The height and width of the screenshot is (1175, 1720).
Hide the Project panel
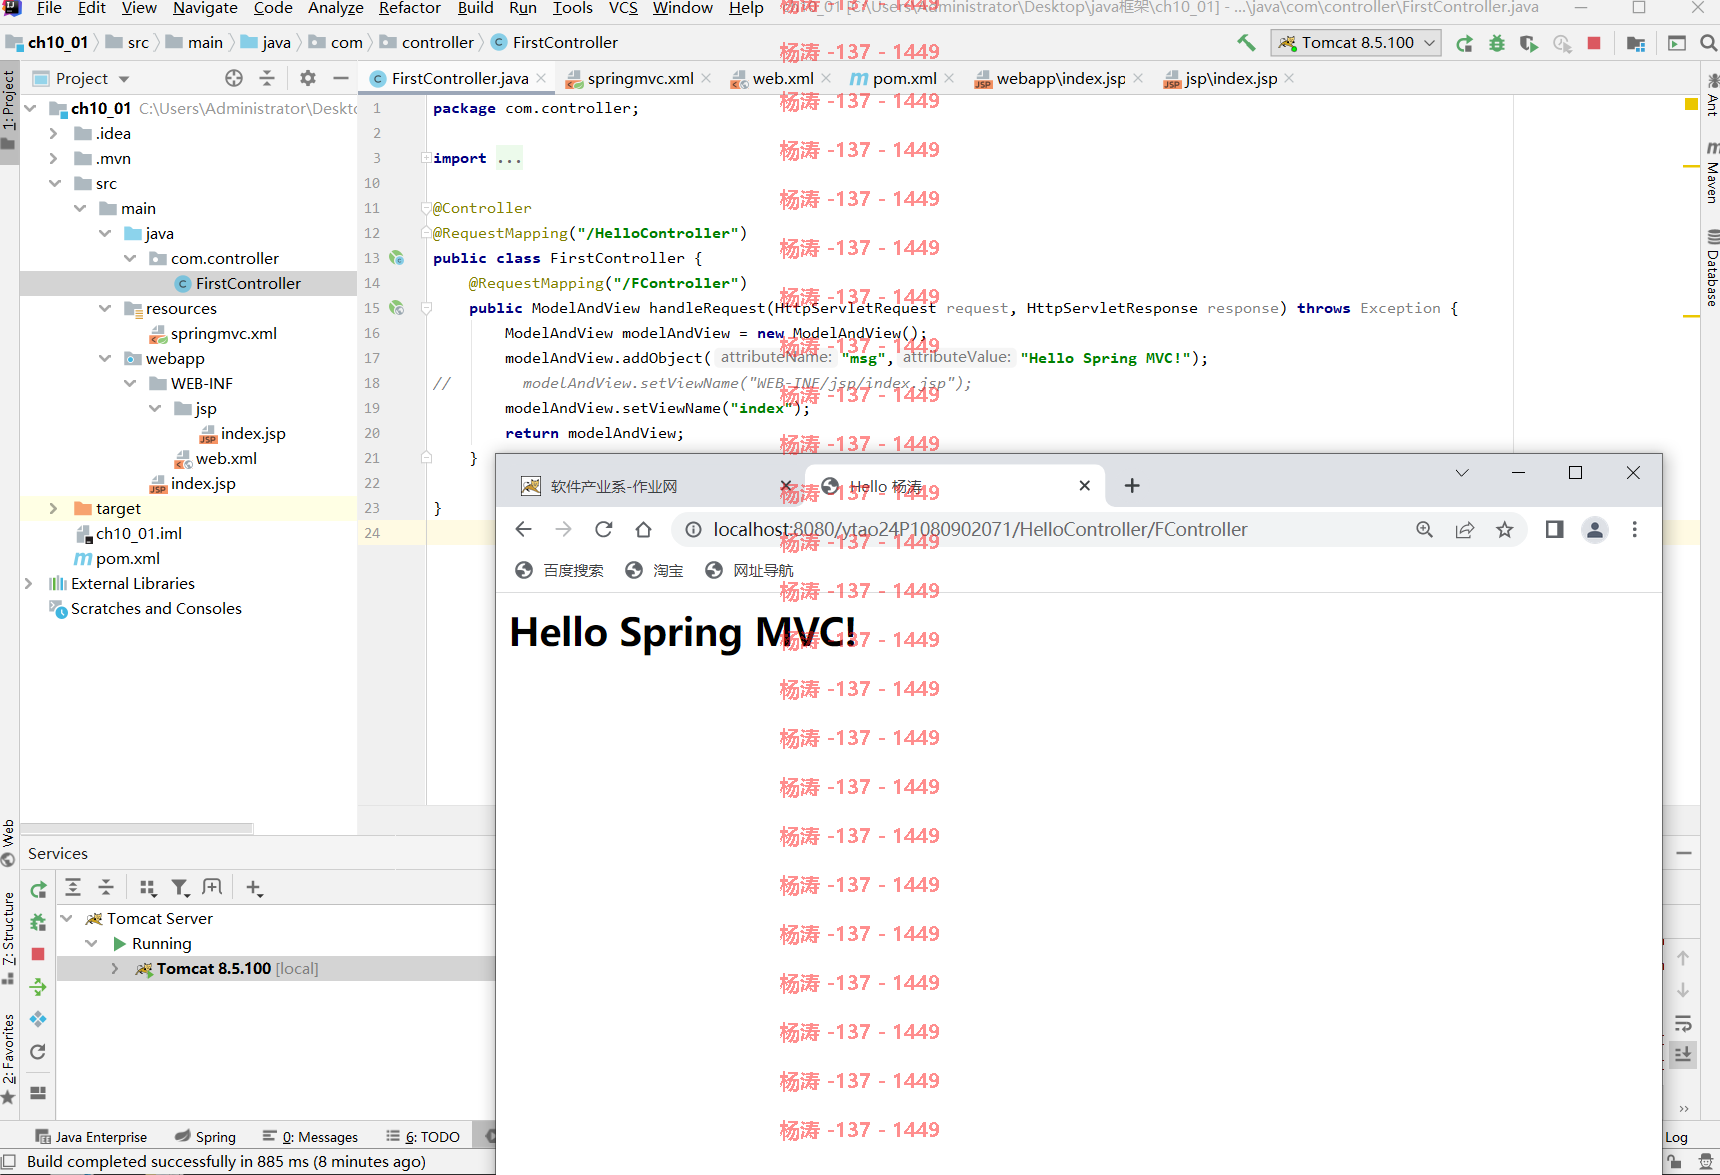341,78
